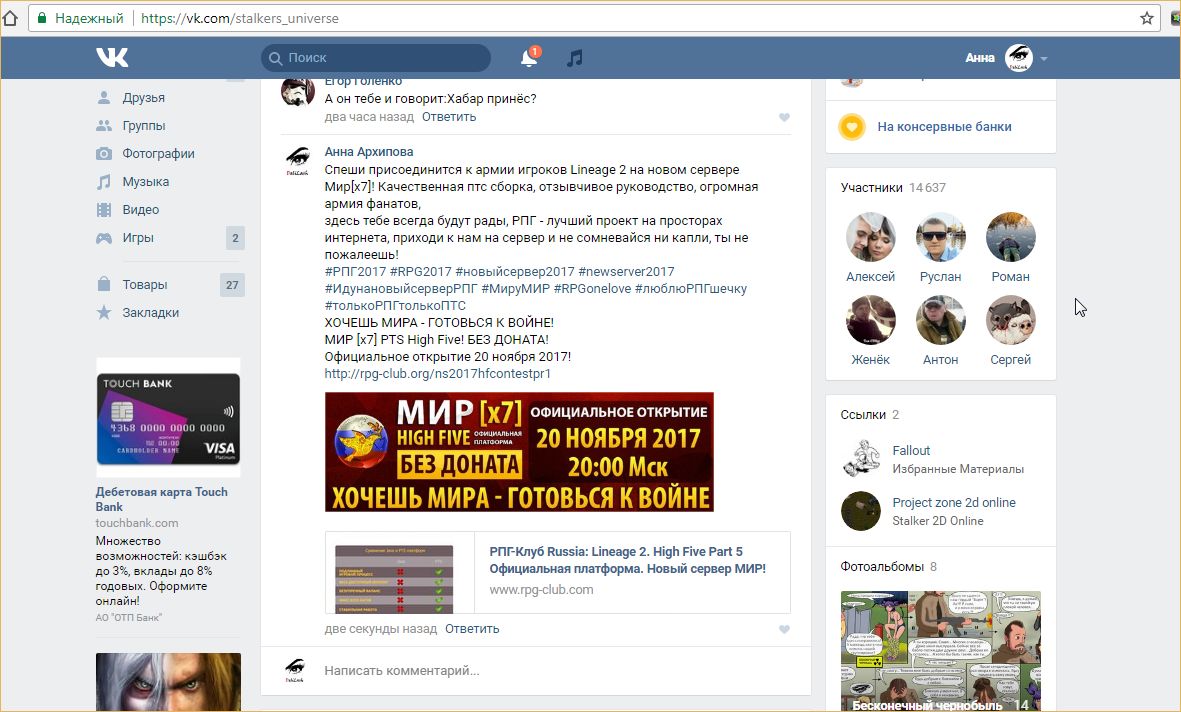
Task: Click the Закладки star icon
Action: click(104, 312)
